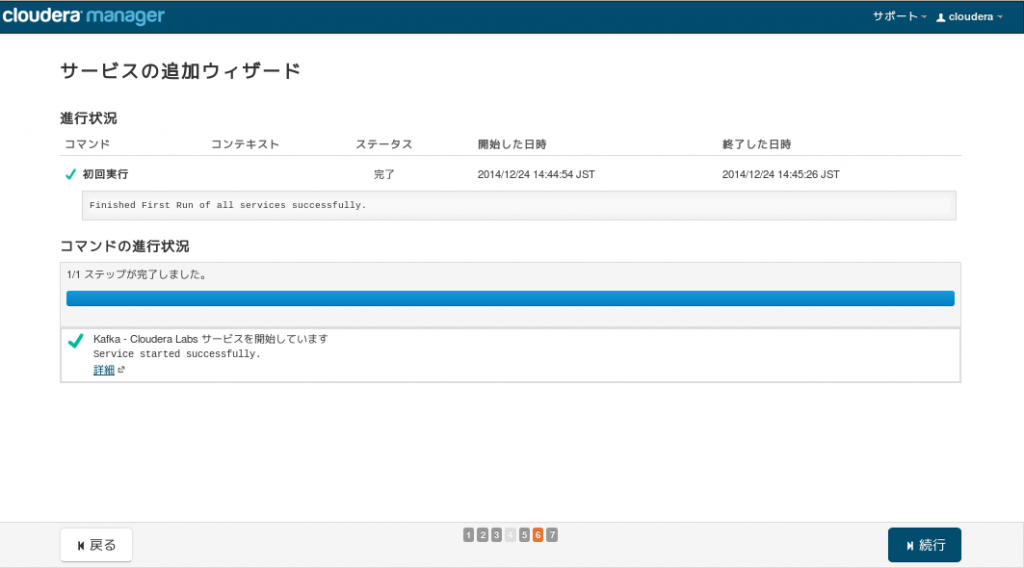Open the 詳細 details link
The height and width of the screenshot is (568, 1024).
104,370
